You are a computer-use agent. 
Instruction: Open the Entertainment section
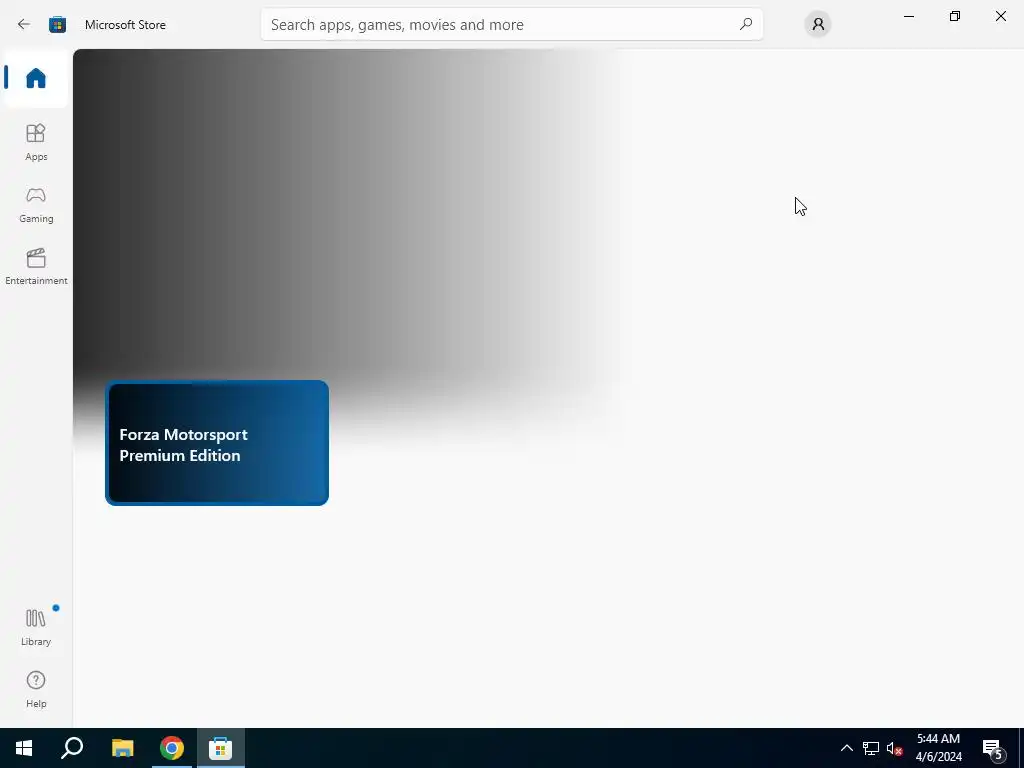[x=36, y=266]
